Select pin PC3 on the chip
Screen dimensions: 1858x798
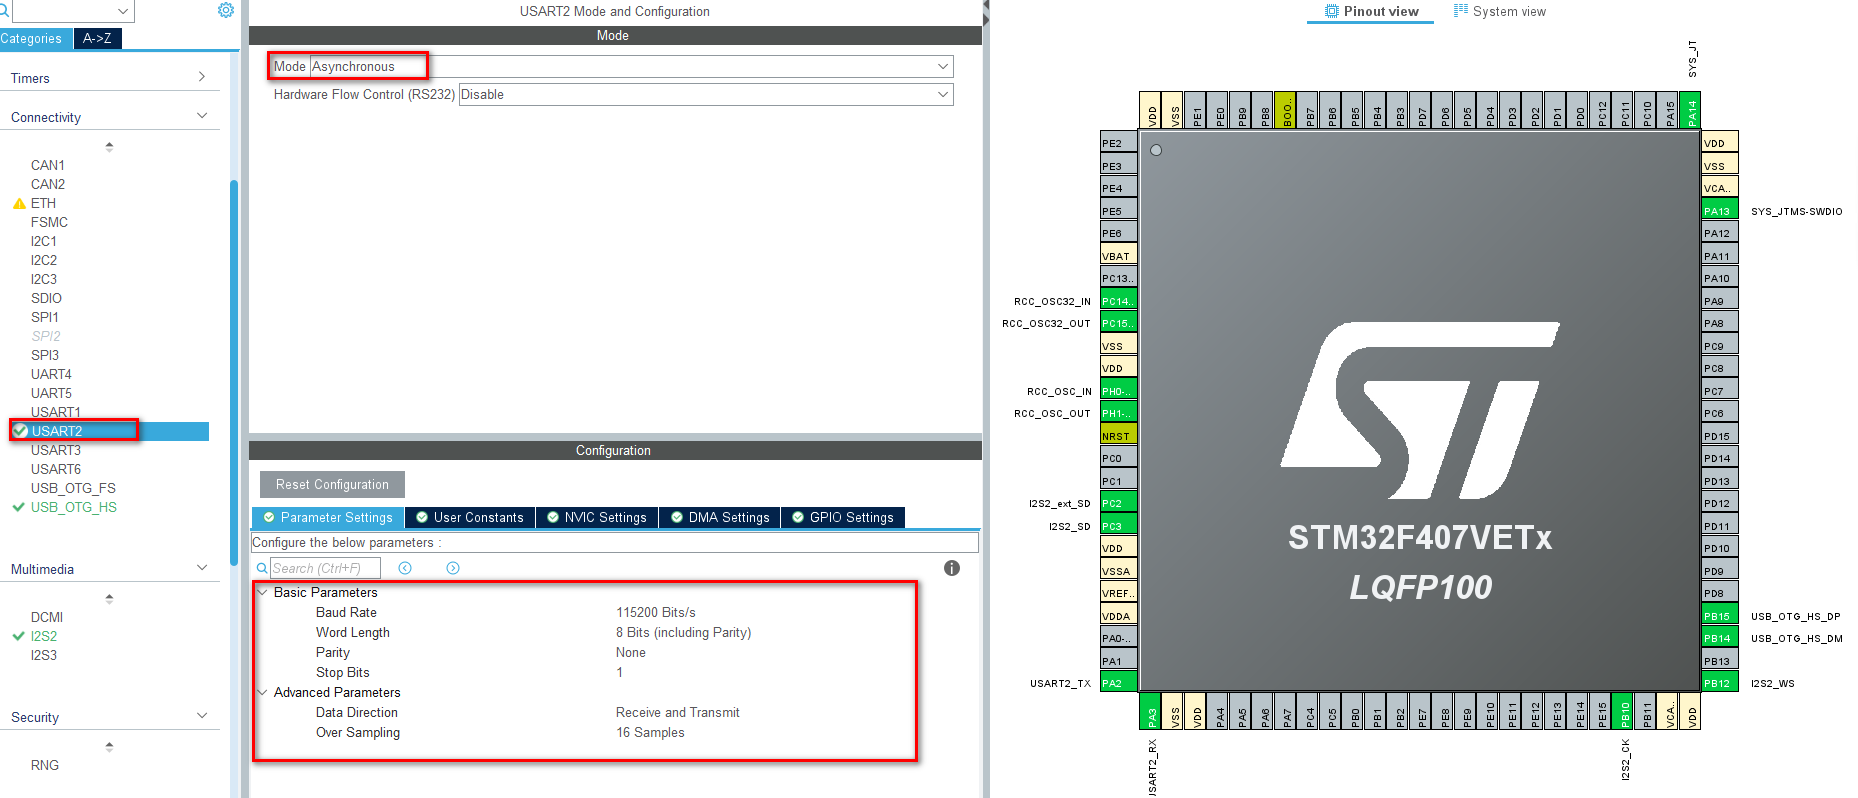point(1118,525)
